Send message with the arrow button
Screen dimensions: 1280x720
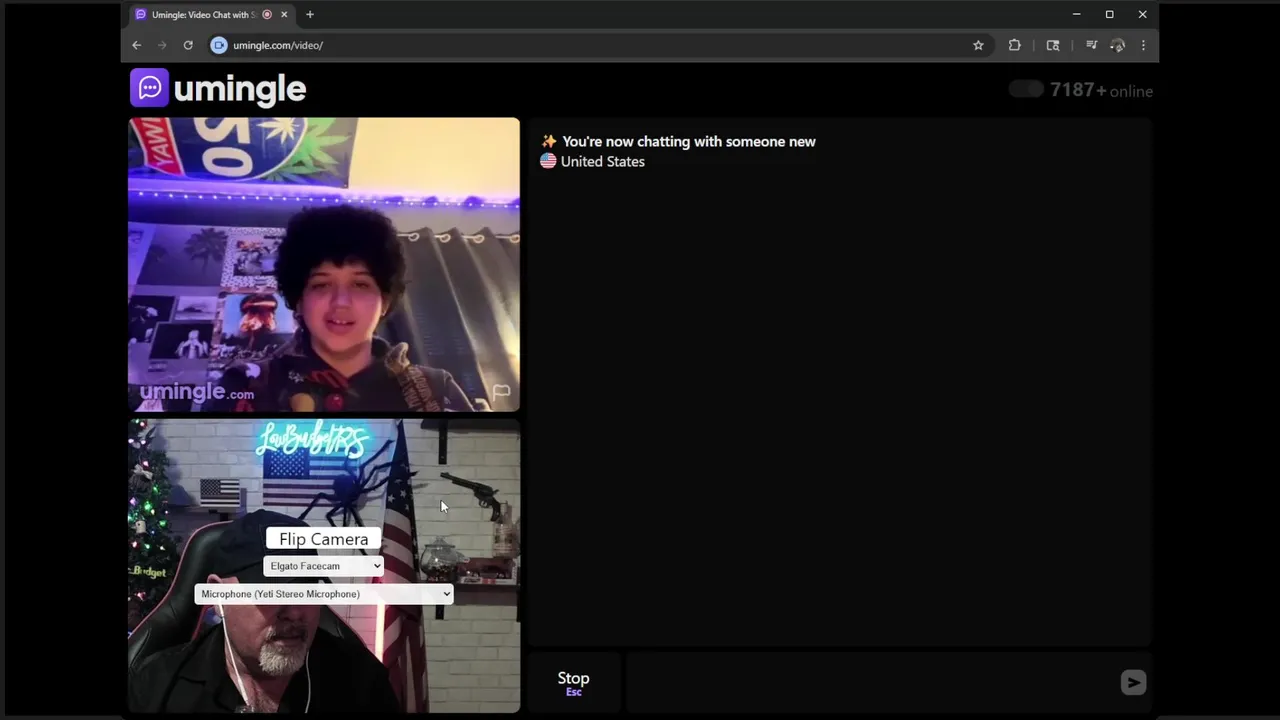click(x=1133, y=682)
